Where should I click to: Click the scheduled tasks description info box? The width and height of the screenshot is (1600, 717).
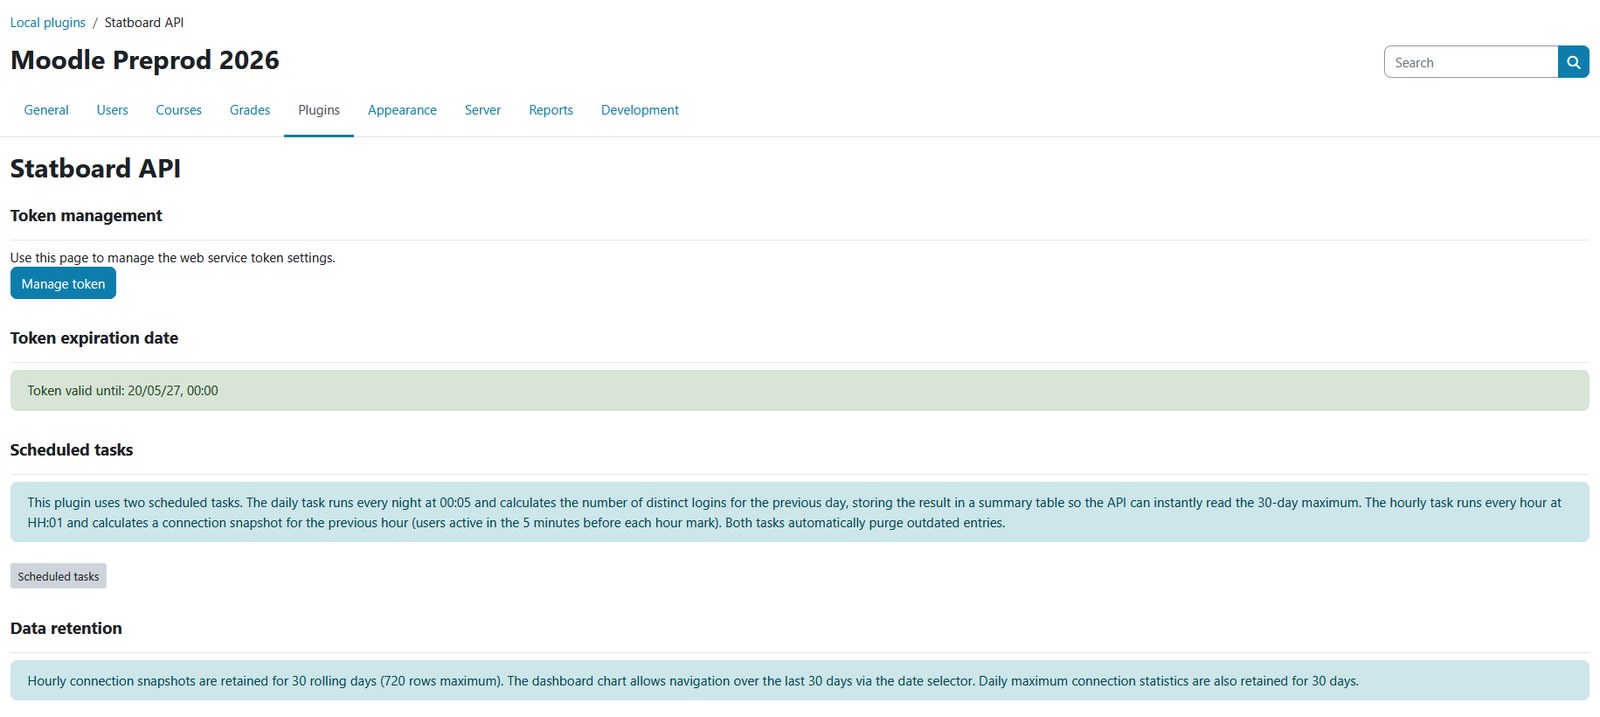point(799,512)
